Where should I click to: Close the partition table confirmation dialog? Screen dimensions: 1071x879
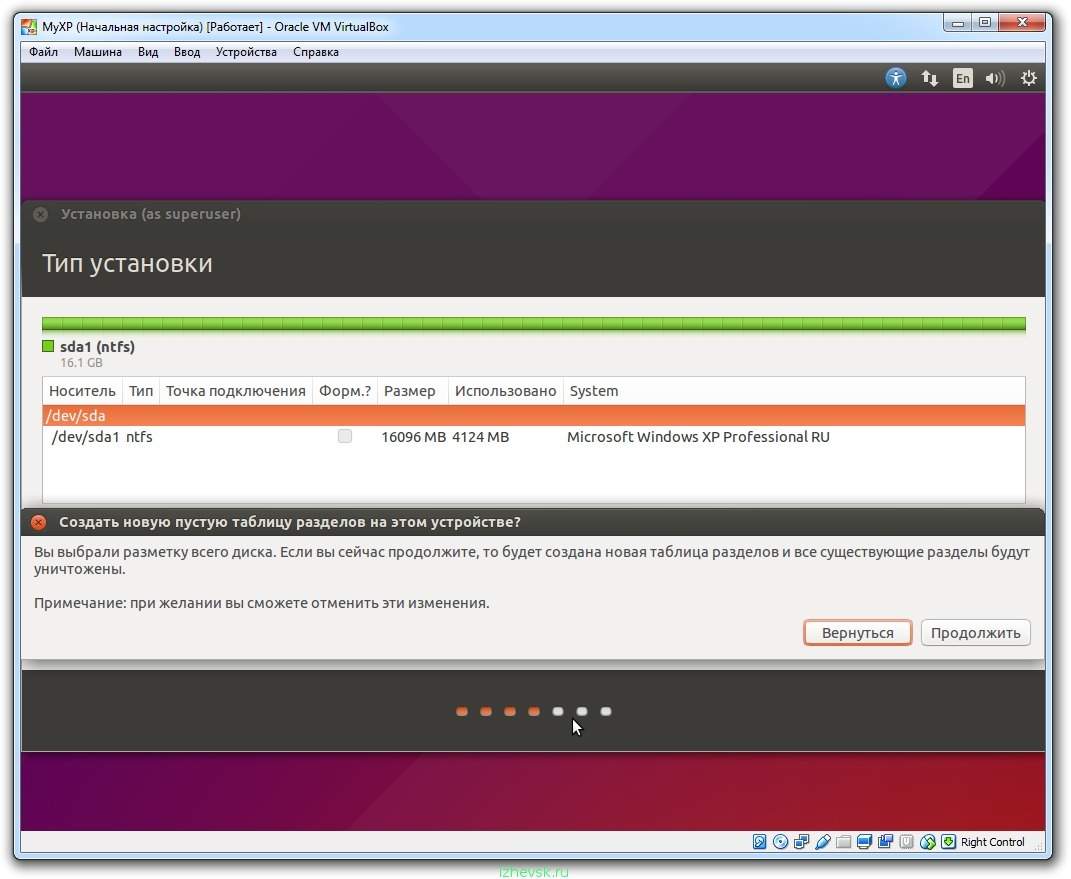click(x=39, y=522)
